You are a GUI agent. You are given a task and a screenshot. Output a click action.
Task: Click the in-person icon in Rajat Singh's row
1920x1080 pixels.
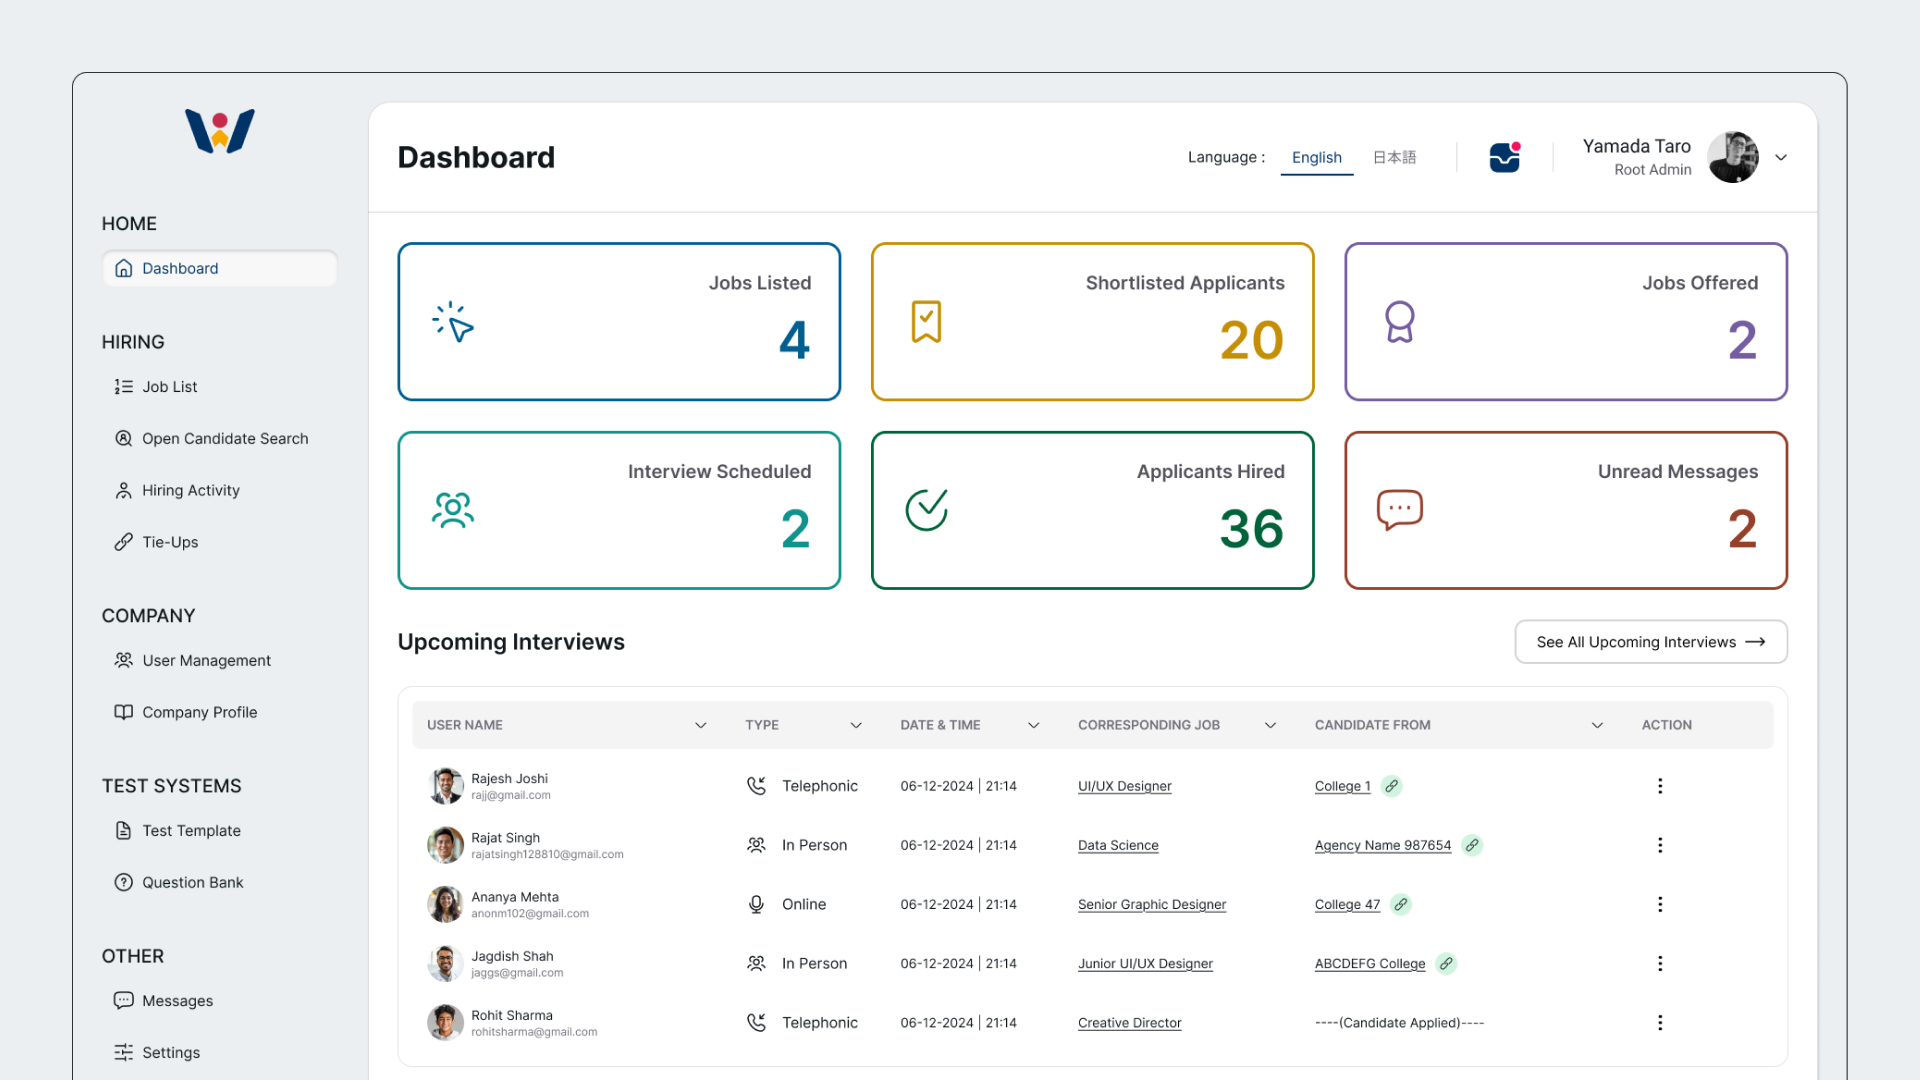point(756,845)
